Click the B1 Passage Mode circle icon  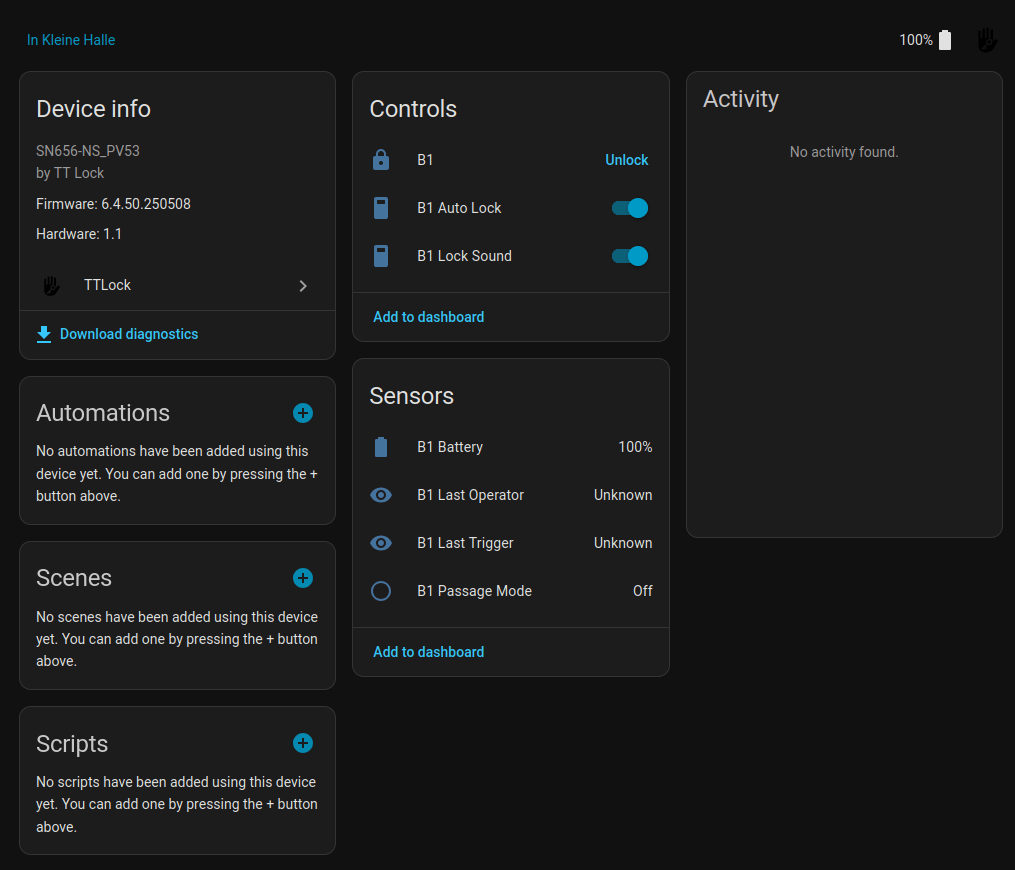click(x=381, y=591)
